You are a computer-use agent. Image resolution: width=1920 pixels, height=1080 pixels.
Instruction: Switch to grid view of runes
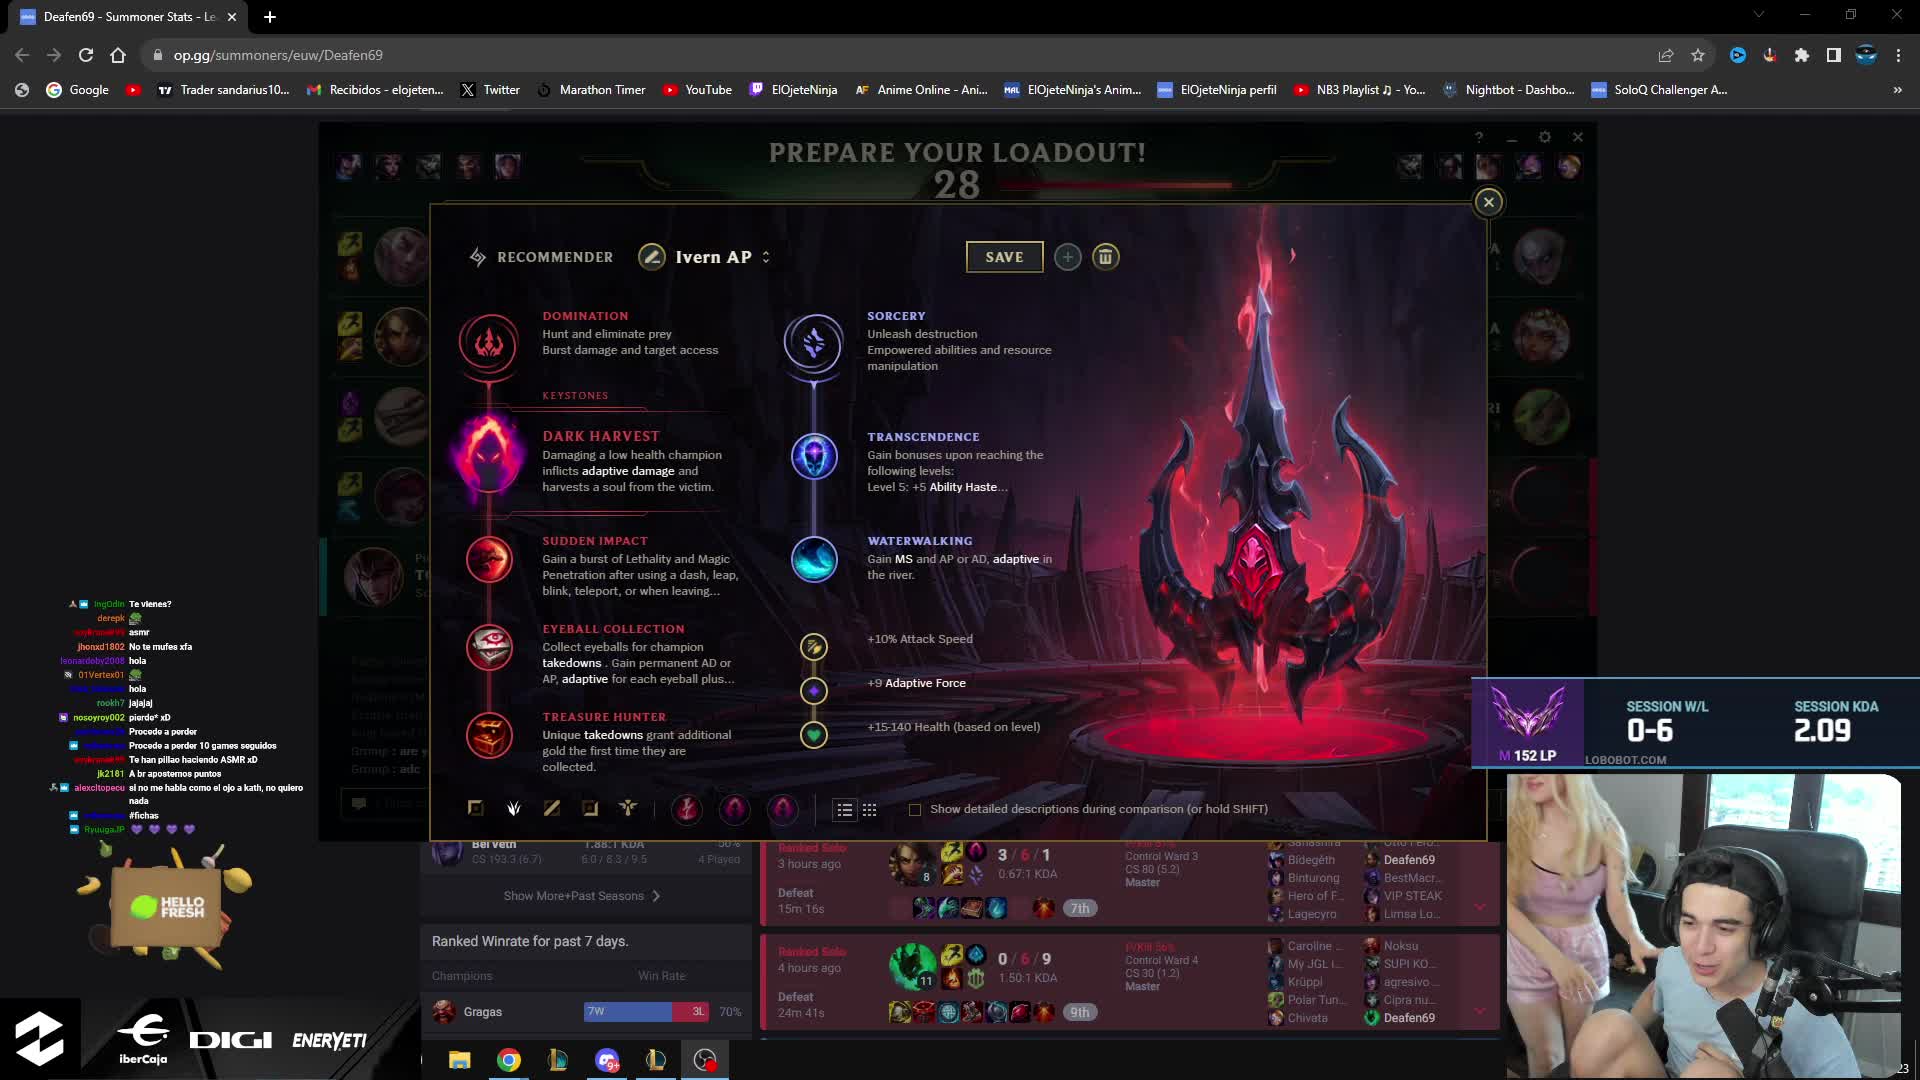tap(870, 809)
